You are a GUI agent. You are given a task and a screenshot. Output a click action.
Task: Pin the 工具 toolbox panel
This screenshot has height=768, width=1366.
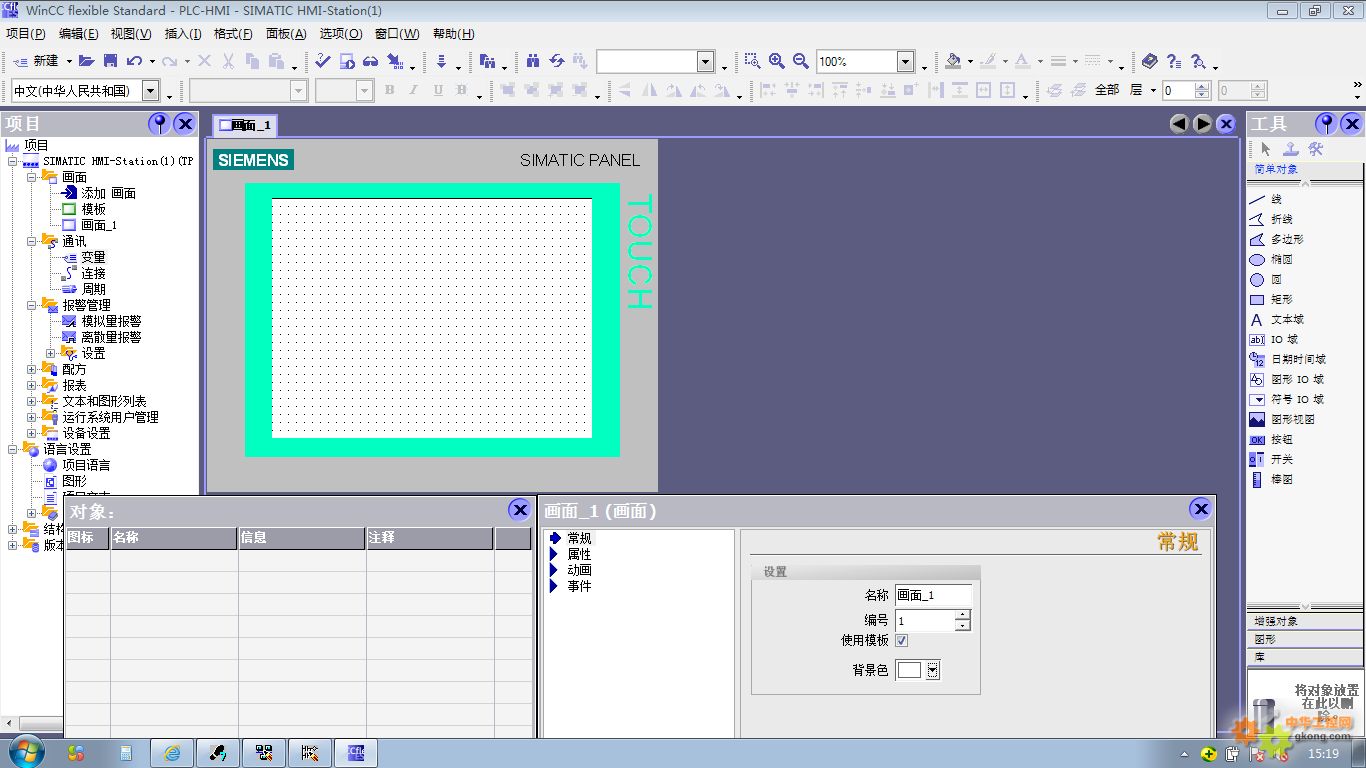[x=1326, y=123]
